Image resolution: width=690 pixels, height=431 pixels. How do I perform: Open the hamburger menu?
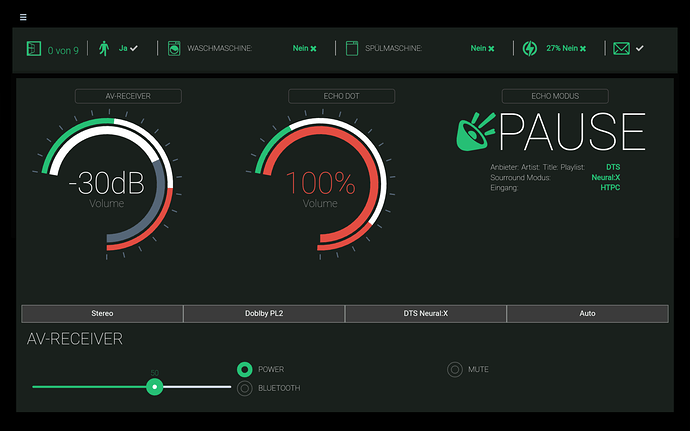(23, 17)
